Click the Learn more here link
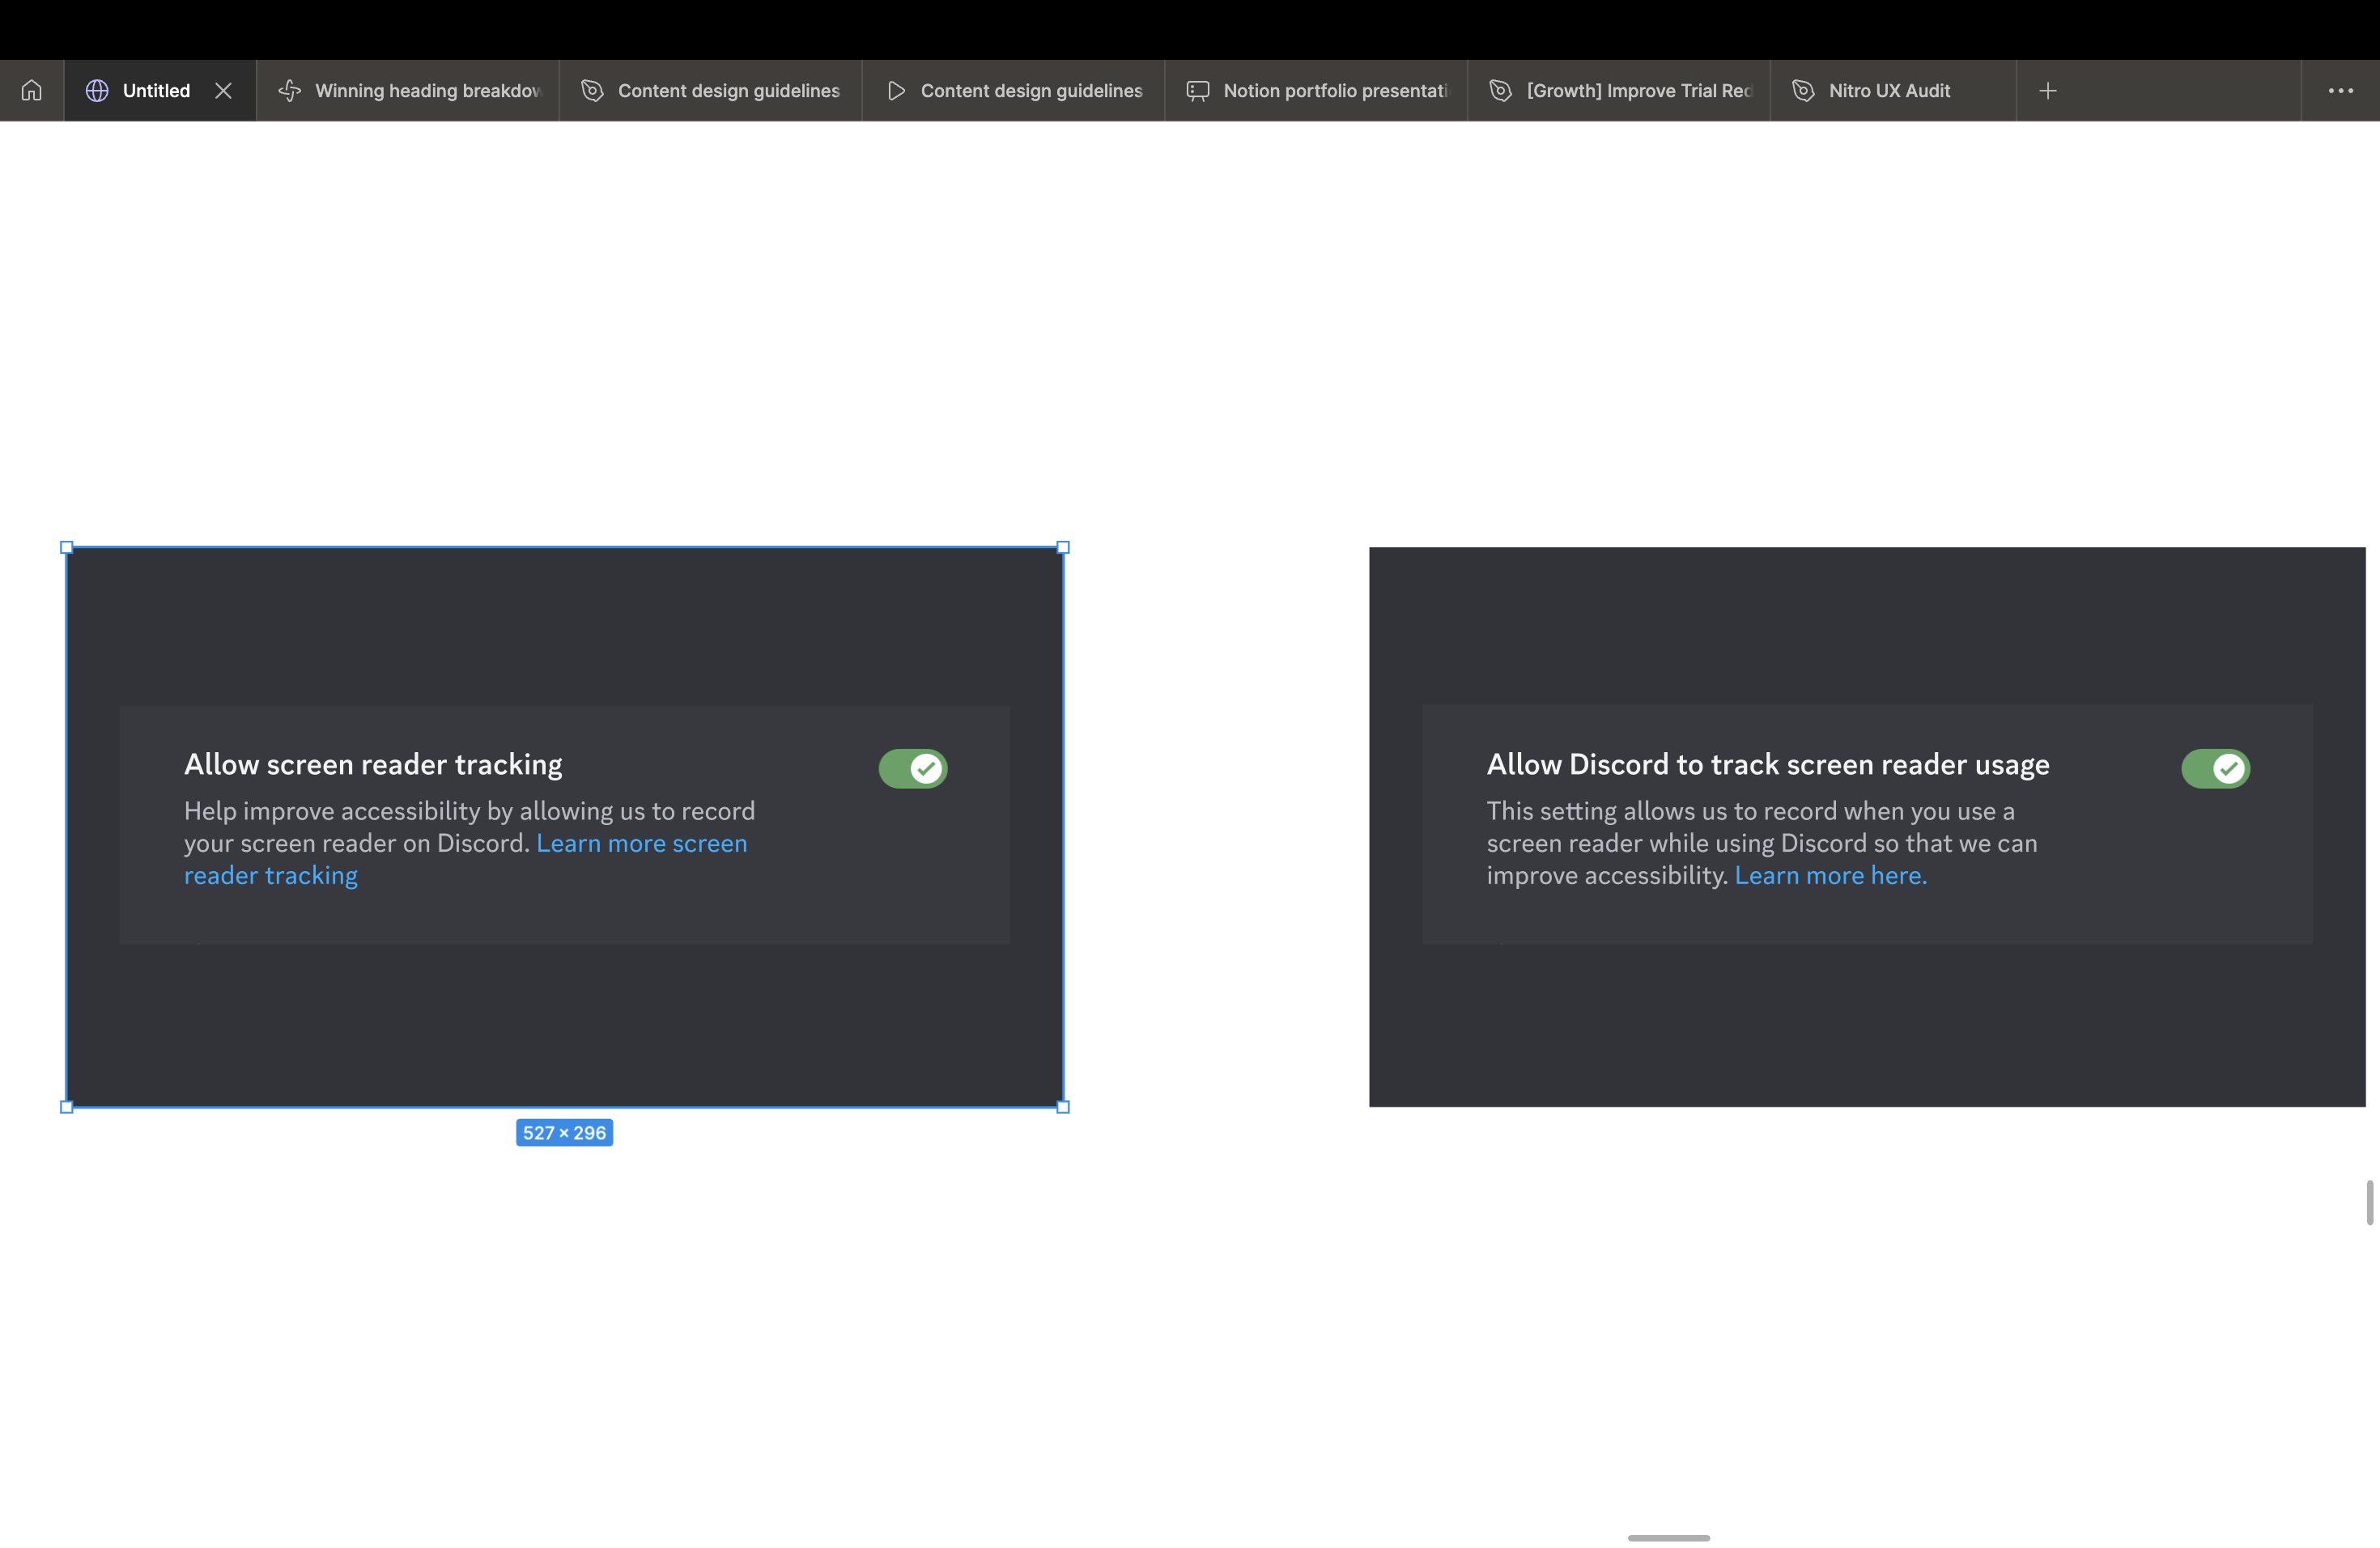 point(1830,875)
